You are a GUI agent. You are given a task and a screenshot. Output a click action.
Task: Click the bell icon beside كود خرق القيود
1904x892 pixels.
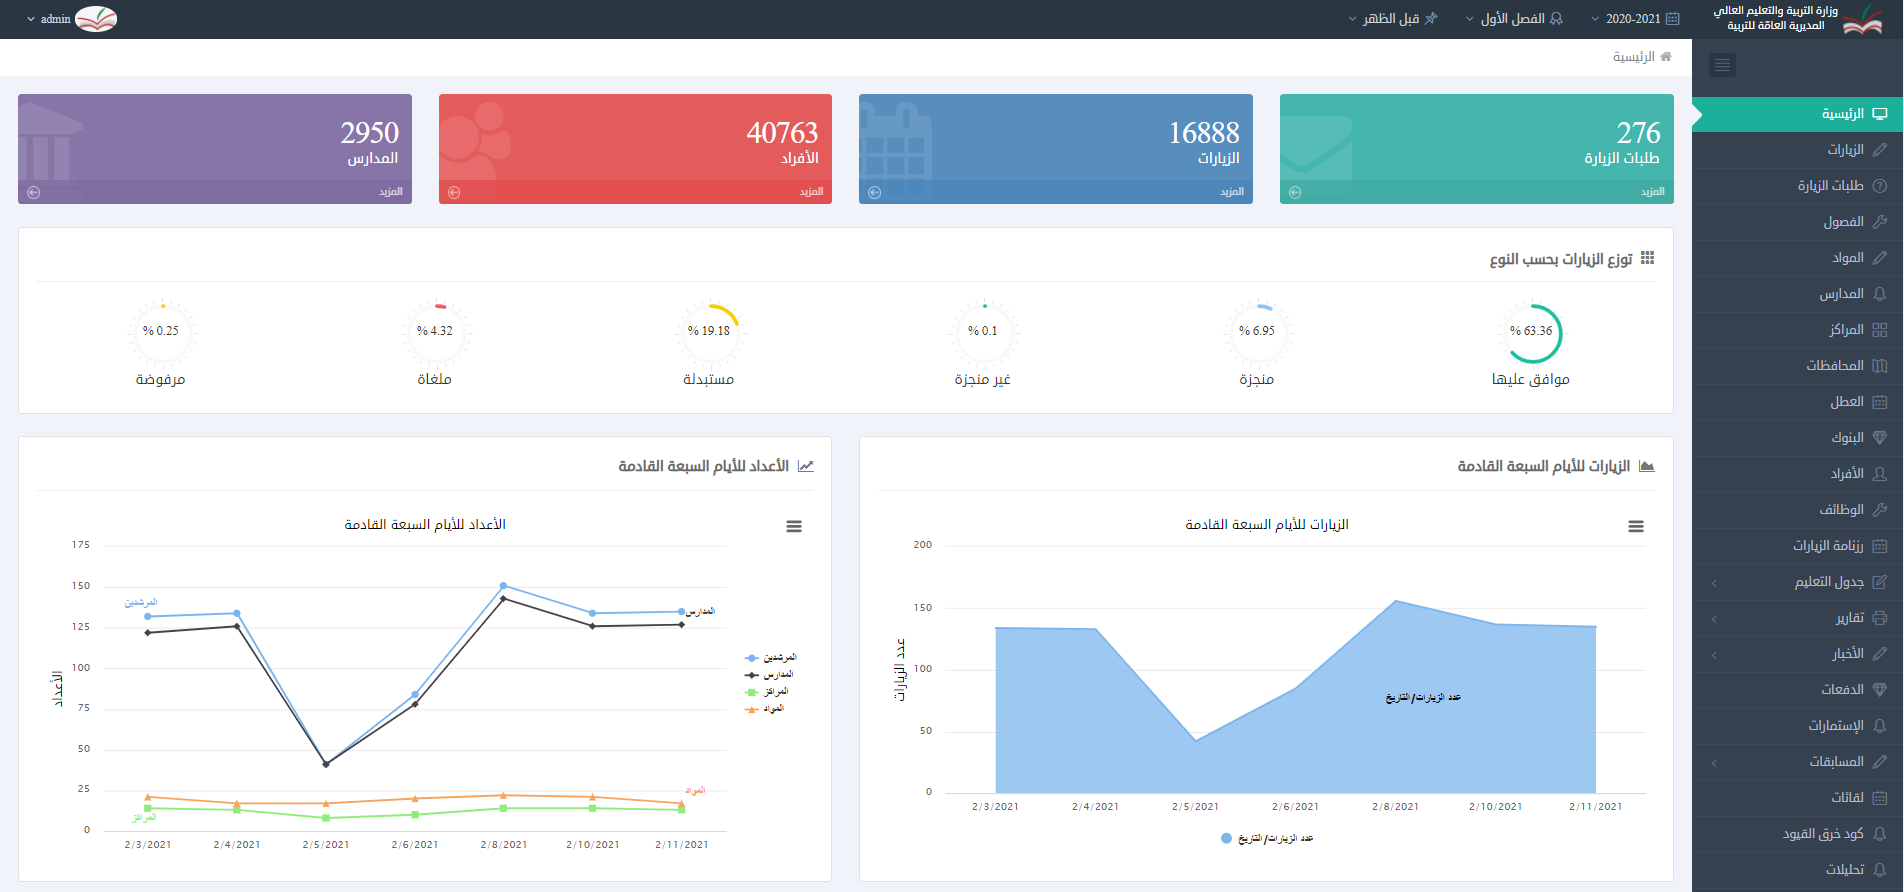click(1880, 834)
